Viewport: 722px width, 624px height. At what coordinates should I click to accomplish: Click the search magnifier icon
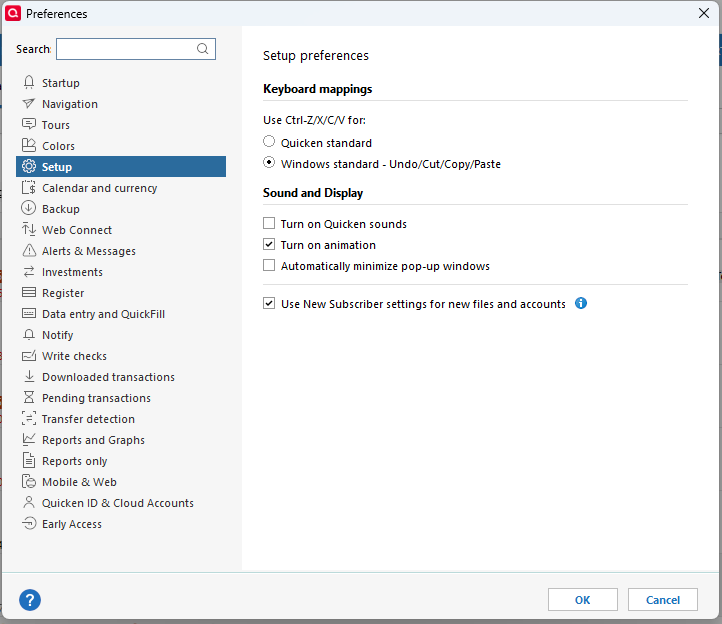203,49
